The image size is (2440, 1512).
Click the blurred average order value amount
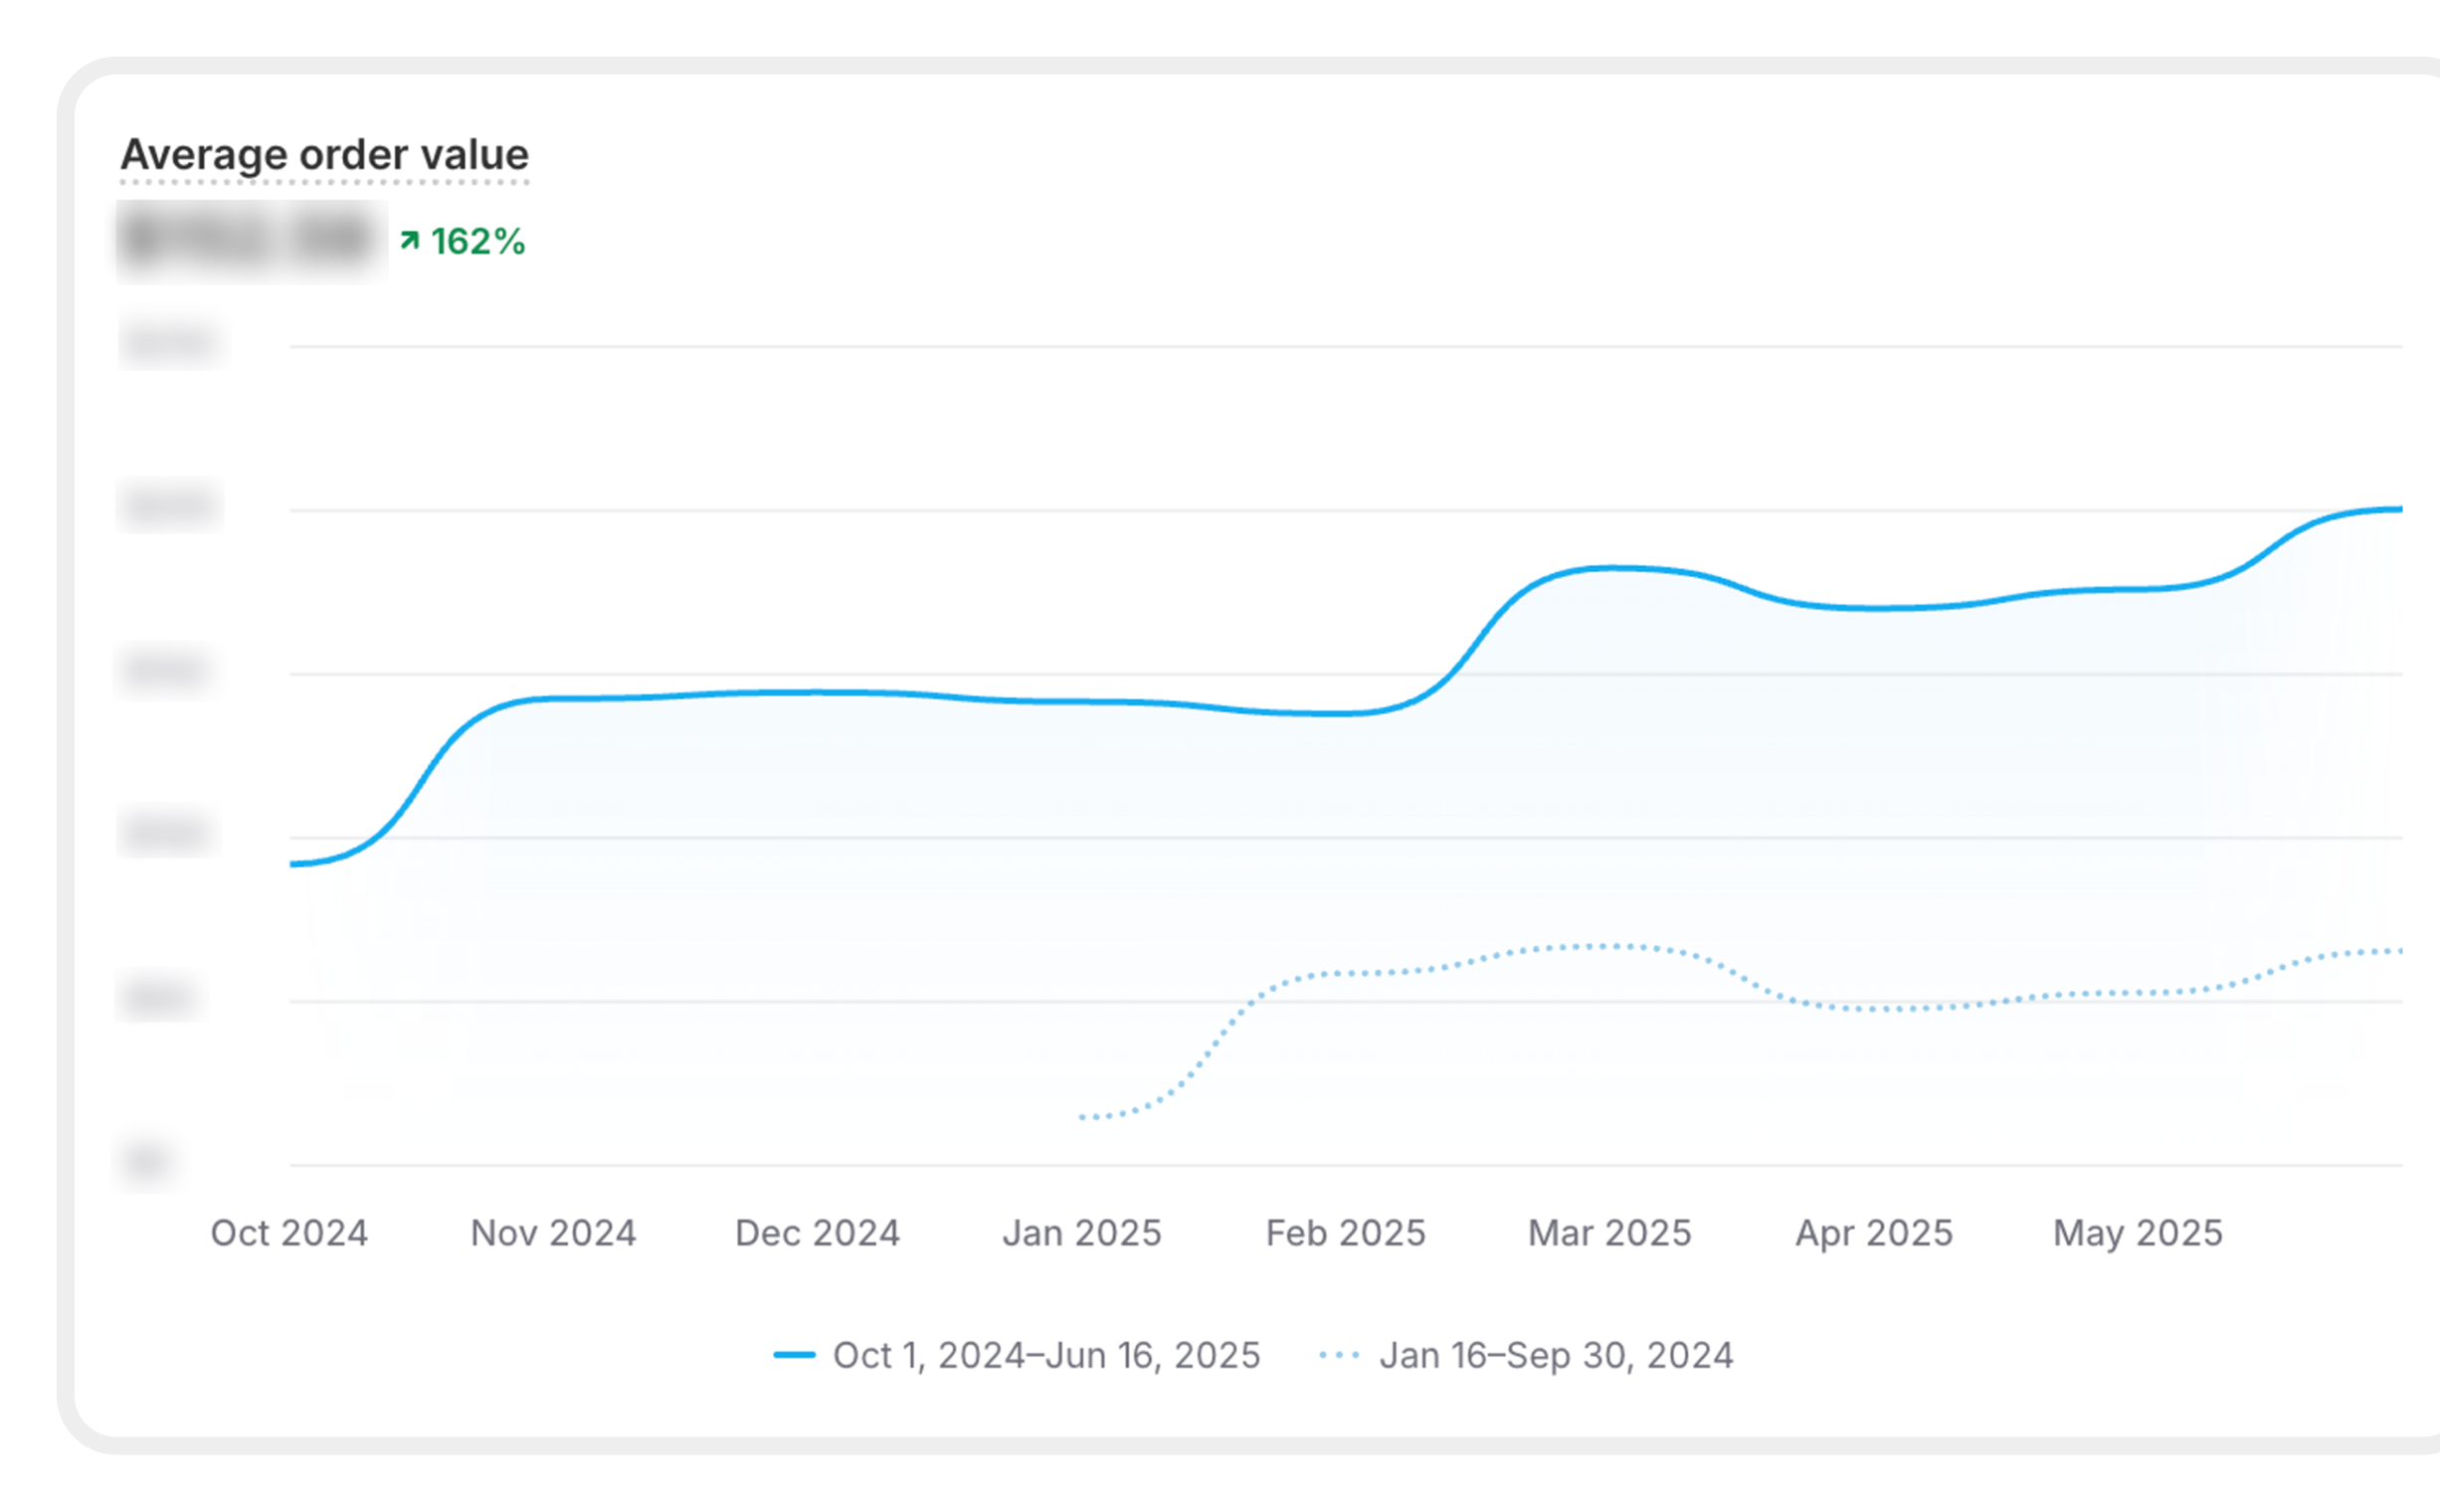click(251, 241)
